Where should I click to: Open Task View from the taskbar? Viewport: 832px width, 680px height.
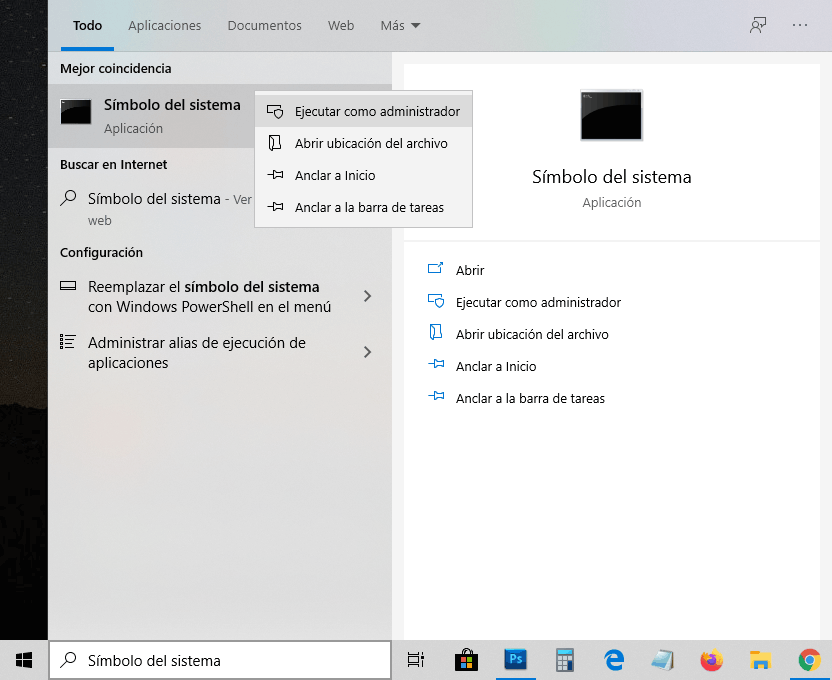(x=415, y=660)
